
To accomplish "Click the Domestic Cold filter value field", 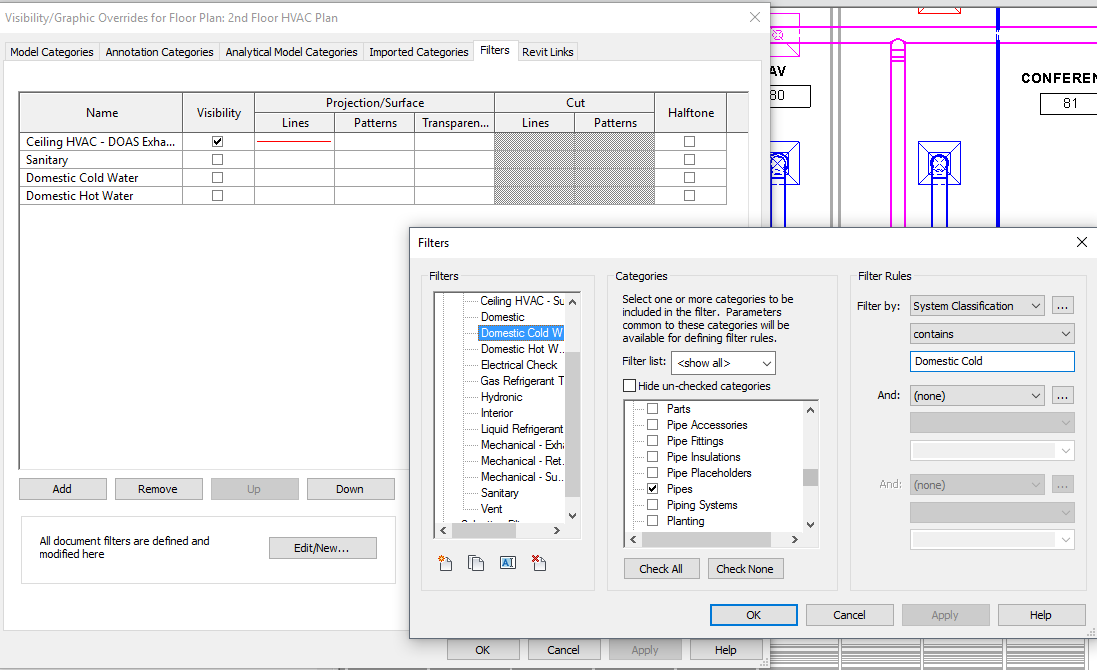I will pyautogui.click(x=992, y=361).
